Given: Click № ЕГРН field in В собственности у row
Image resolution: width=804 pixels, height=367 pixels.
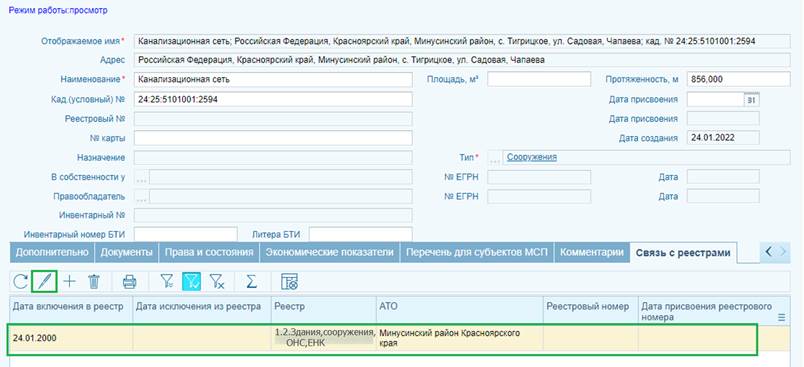Looking at the screenshot, I should coord(539,177).
